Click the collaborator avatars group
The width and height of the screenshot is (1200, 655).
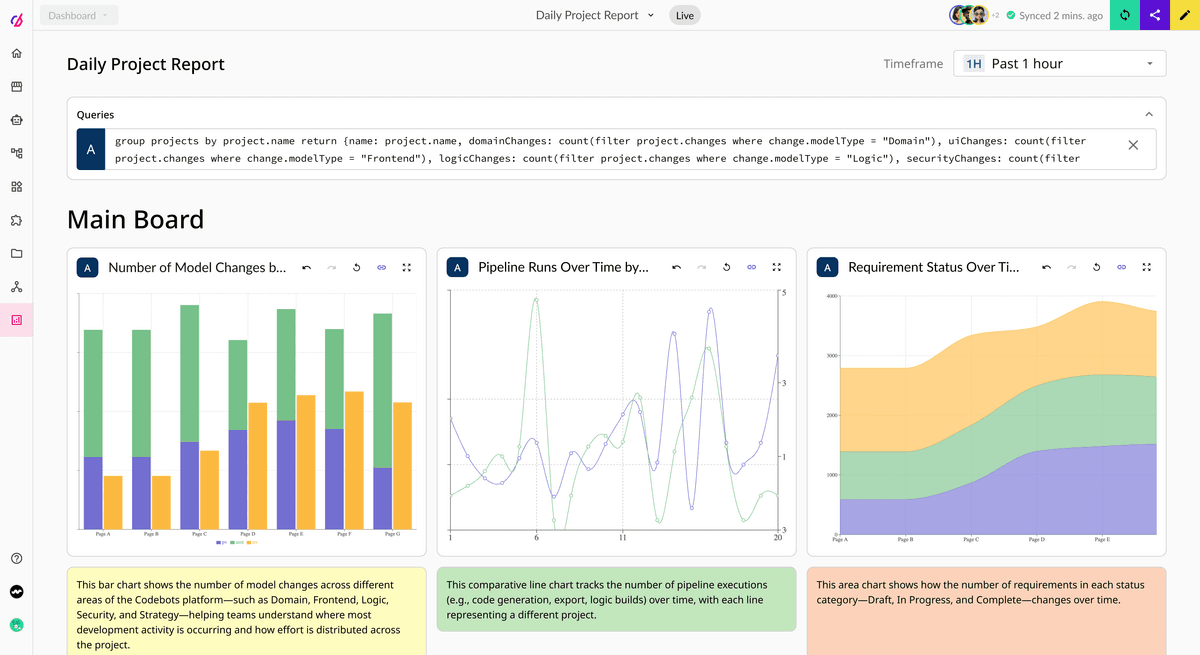coord(969,15)
